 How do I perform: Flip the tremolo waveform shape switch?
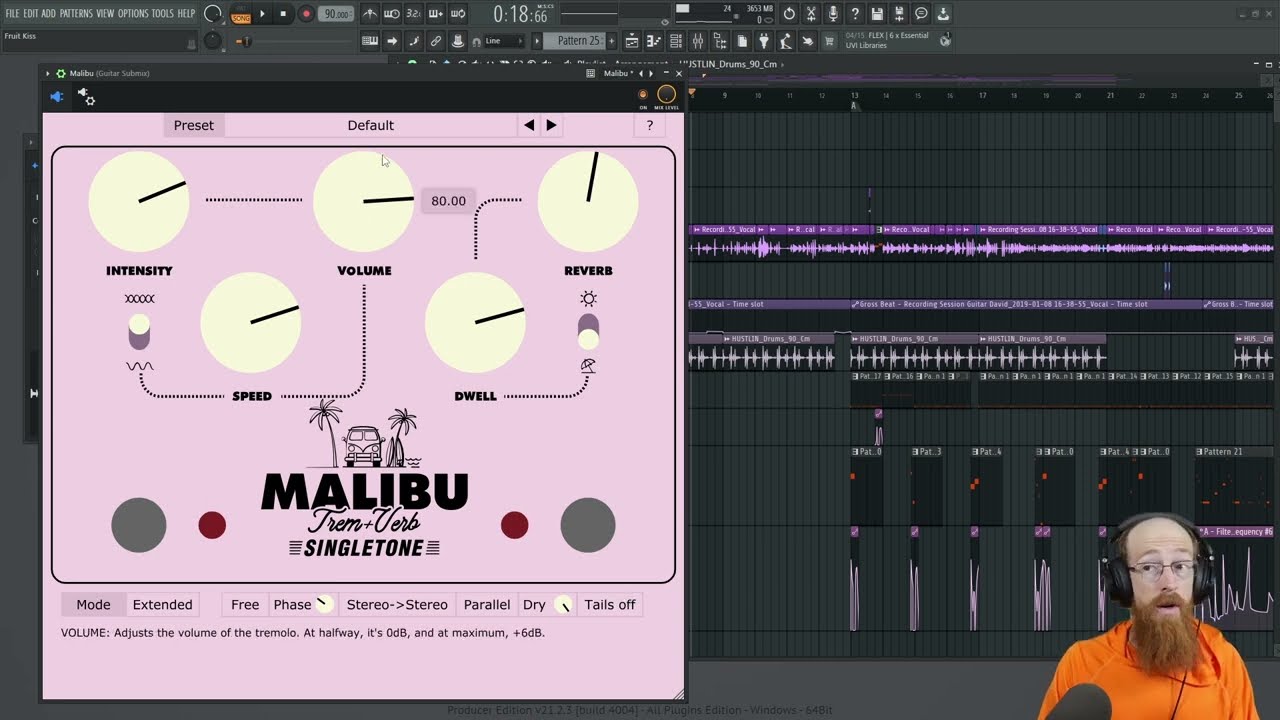139,332
